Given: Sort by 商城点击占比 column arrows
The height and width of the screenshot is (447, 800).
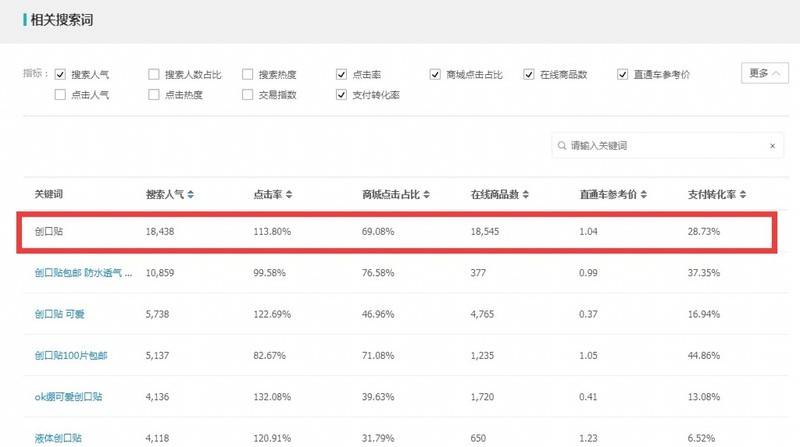Looking at the screenshot, I should pyautogui.click(x=427, y=194).
